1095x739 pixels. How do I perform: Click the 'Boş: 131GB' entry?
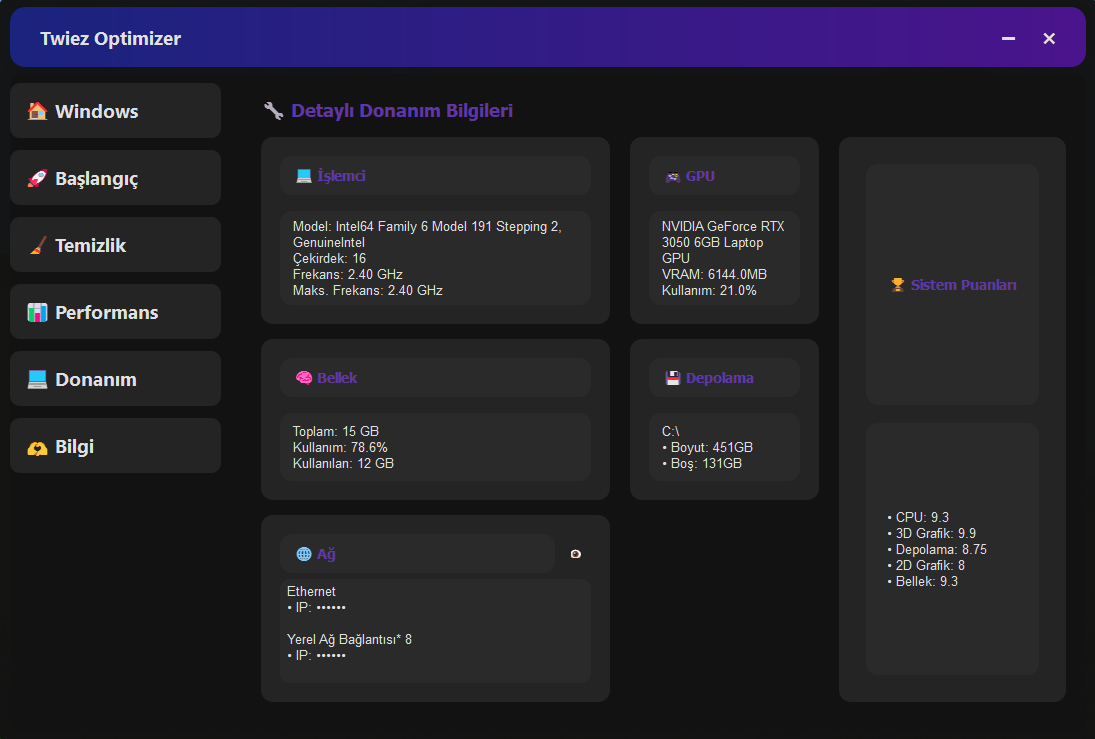coord(701,464)
